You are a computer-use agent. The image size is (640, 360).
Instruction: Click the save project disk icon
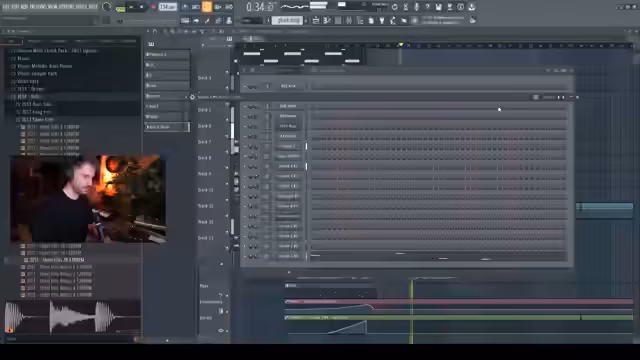coord(438,7)
